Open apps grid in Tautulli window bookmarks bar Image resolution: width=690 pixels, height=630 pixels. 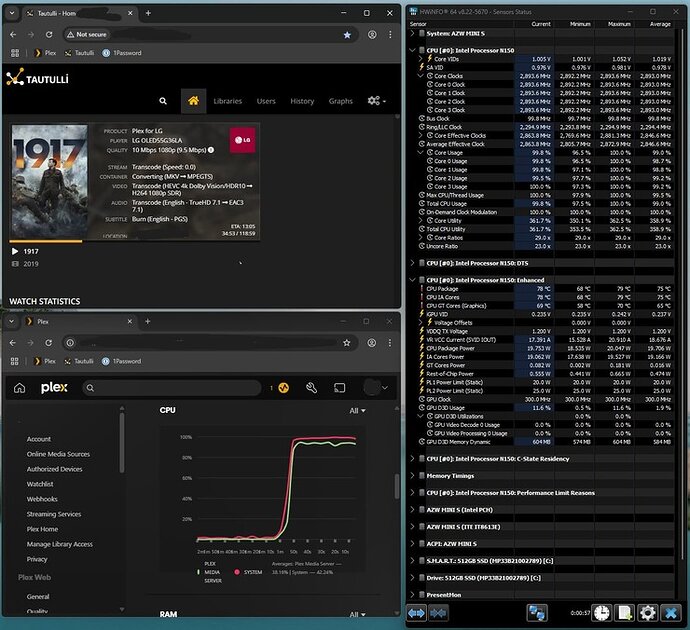[15, 53]
